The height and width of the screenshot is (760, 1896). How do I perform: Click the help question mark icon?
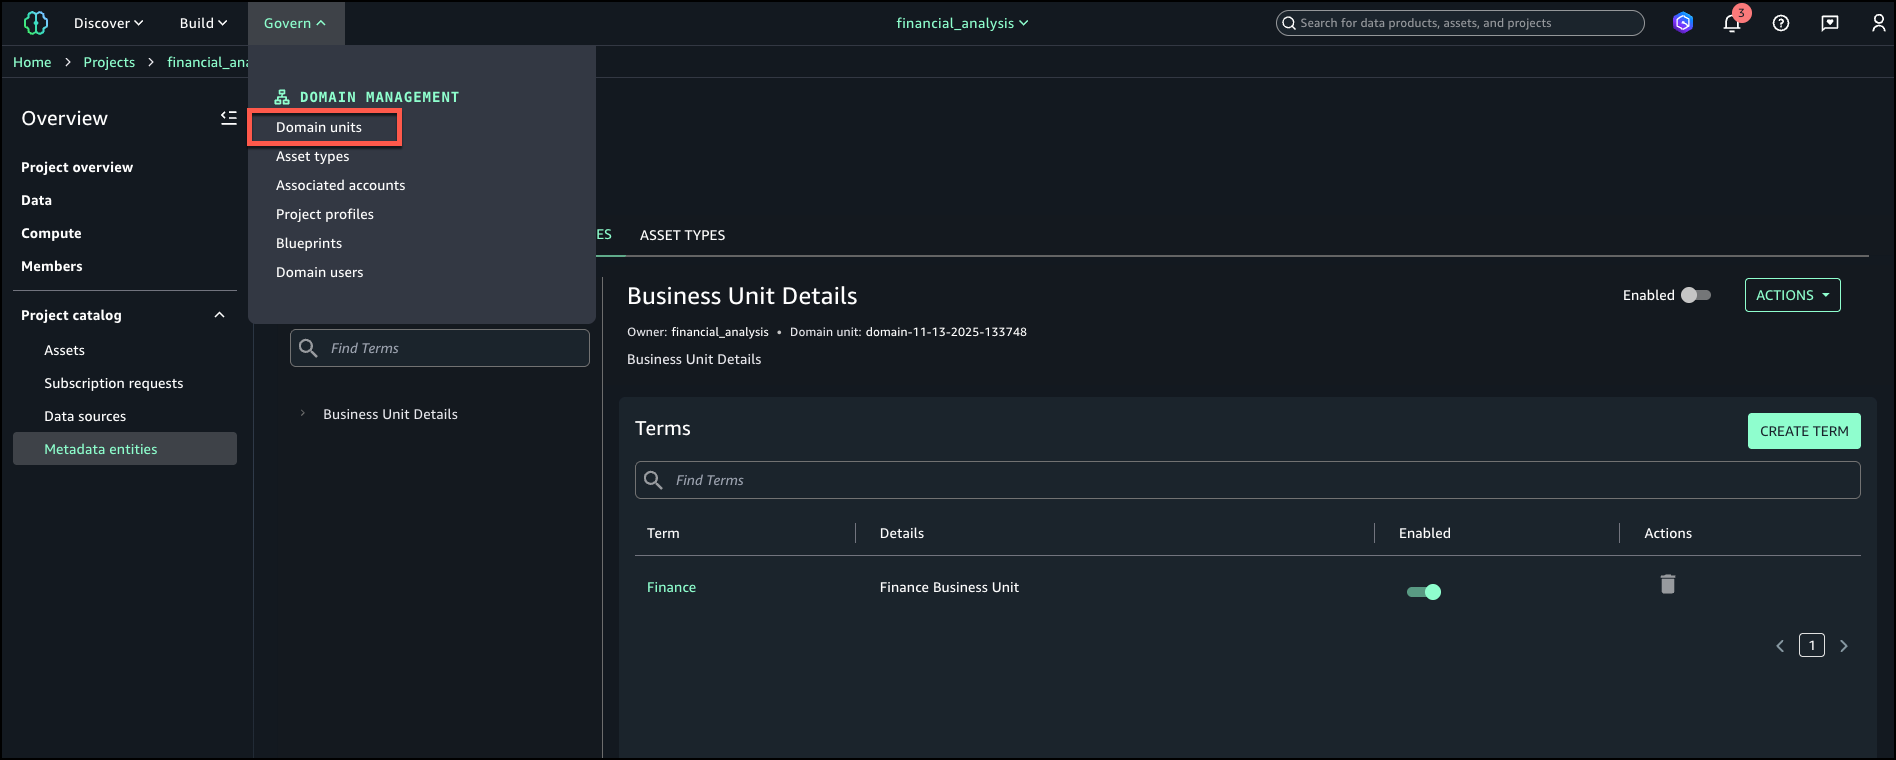click(1781, 23)
